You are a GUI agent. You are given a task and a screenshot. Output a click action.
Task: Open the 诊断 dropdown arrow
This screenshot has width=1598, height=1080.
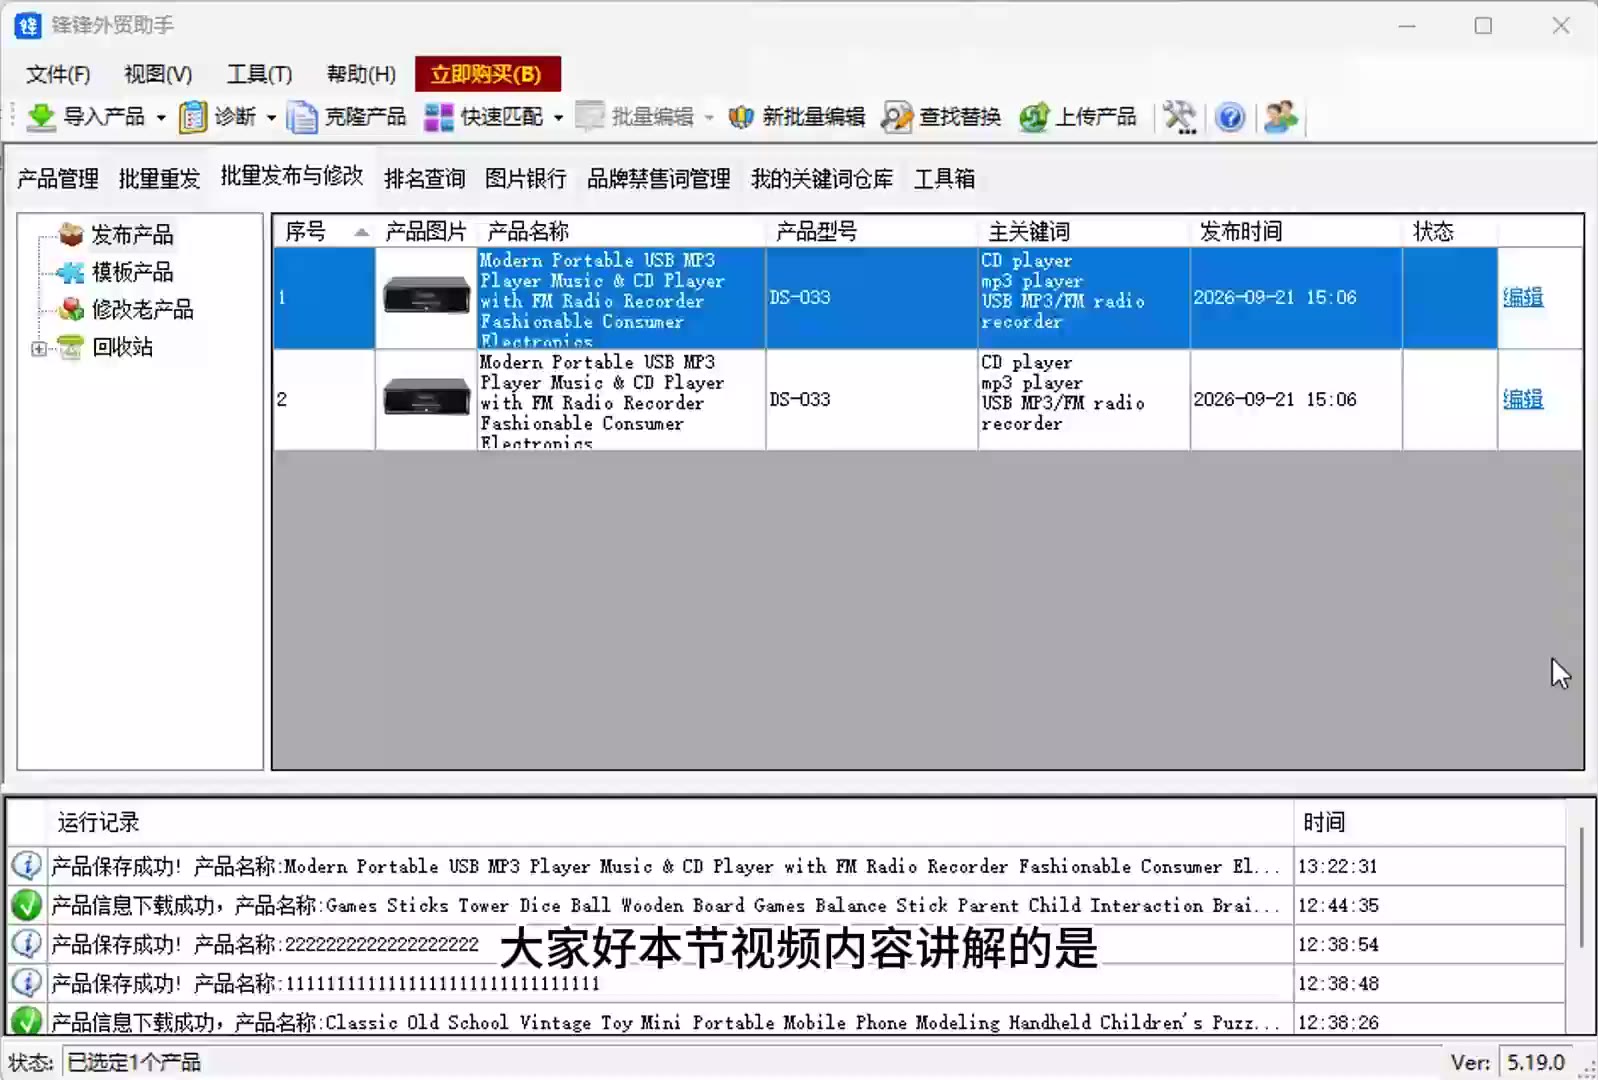pyautogui.click(x=271, y=118)
